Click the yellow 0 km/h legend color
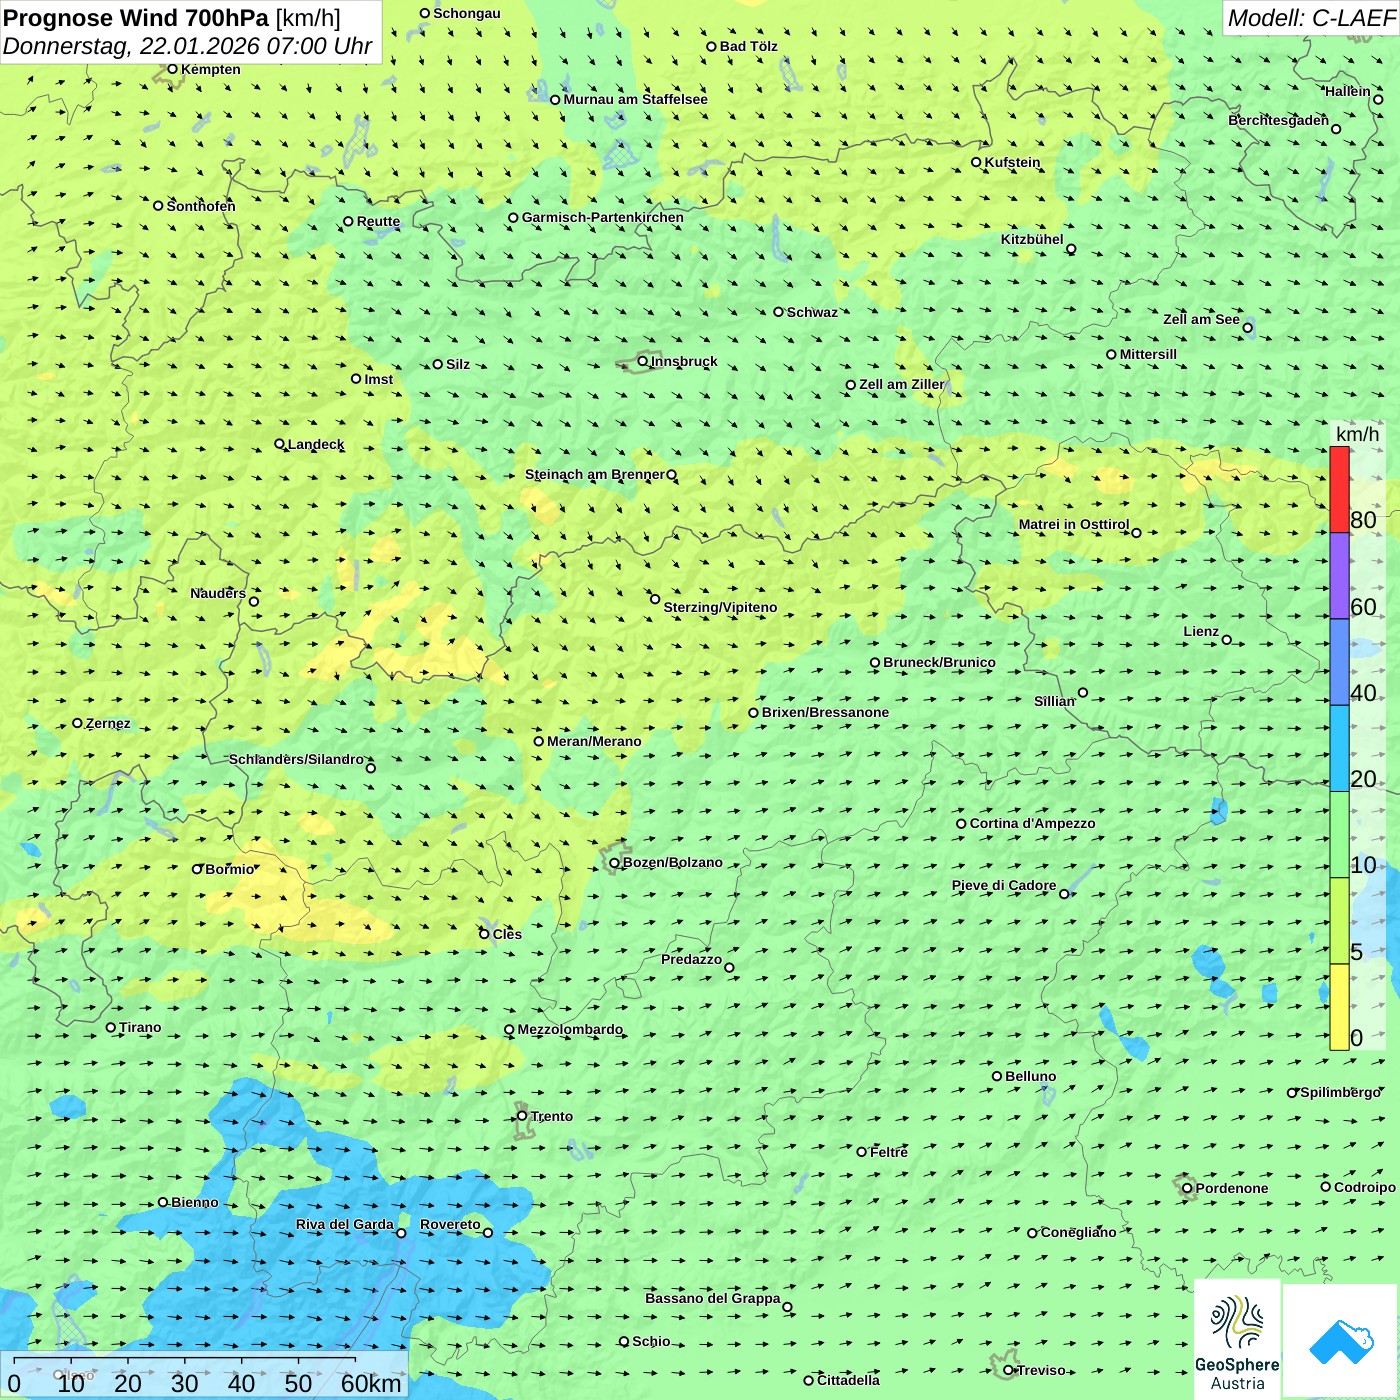Viewport: 1400px width, 1400px height. 1339,1007
